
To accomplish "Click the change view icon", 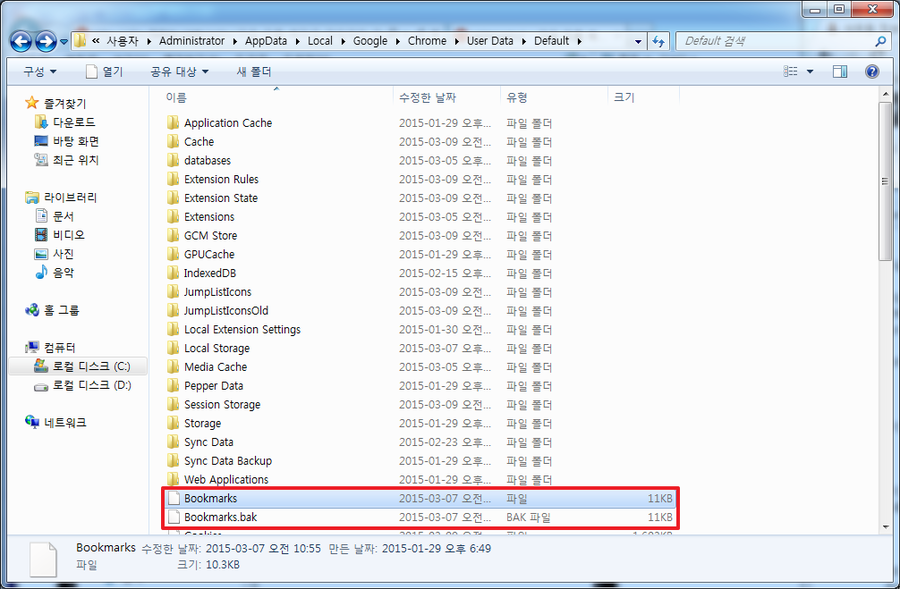I will pyautogui.click(x=792, y=72).
